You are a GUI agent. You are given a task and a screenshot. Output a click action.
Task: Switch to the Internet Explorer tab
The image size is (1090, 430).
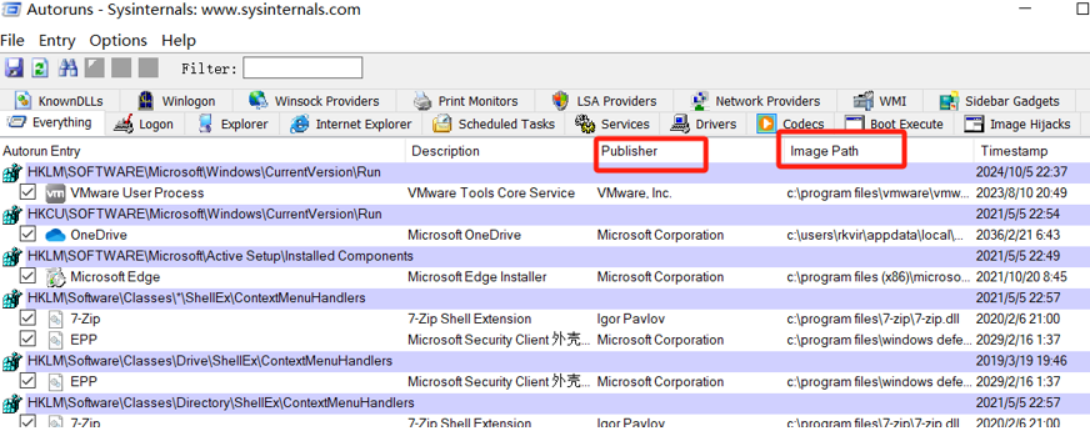pos(351,124)
